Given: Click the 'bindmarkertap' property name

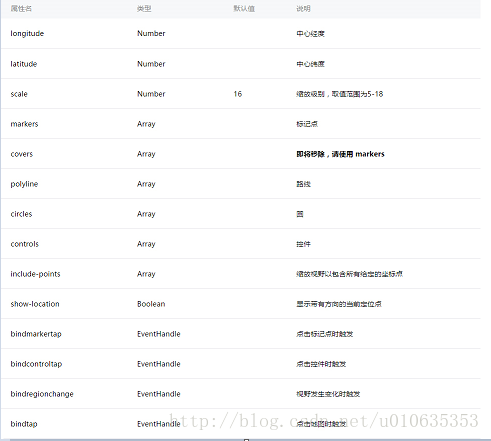Looking at the screenshot, I should coord(36,334).
